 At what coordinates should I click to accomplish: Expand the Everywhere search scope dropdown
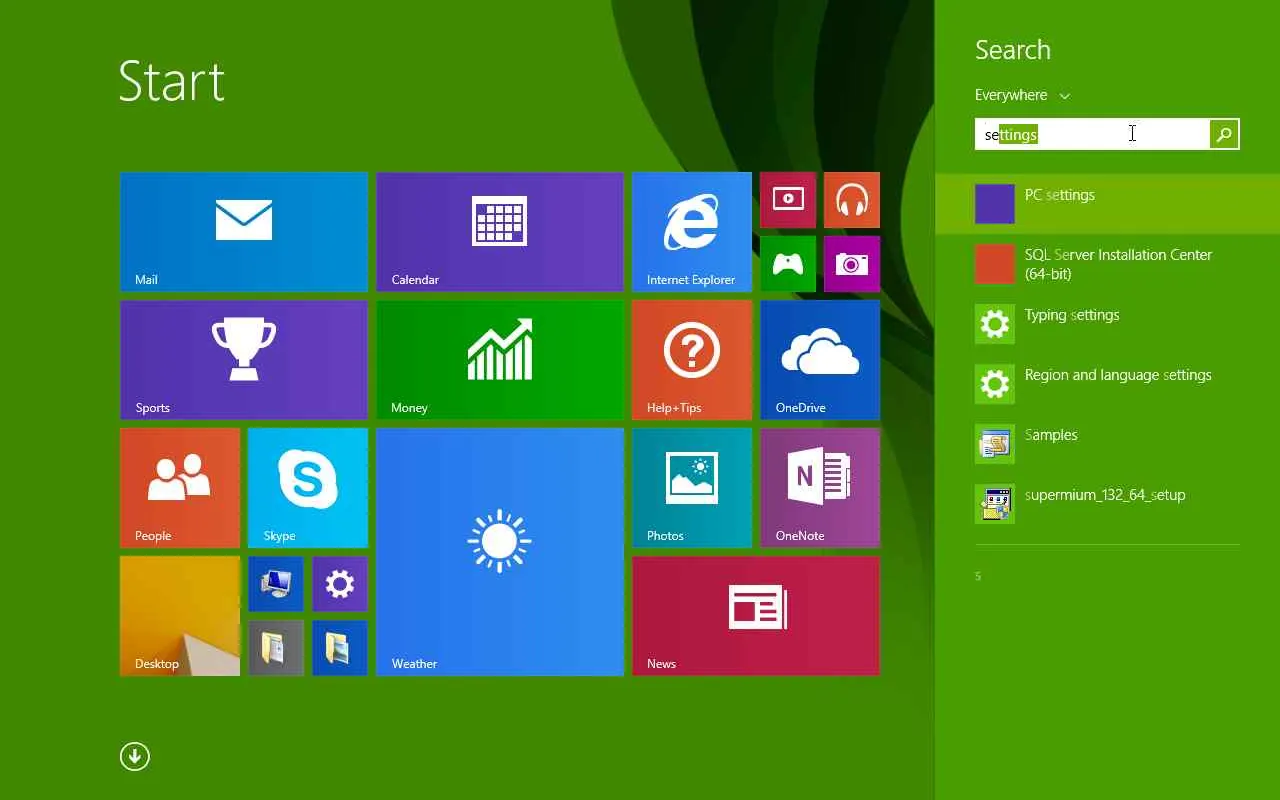pyautogui.click(x=1022, y=95)
